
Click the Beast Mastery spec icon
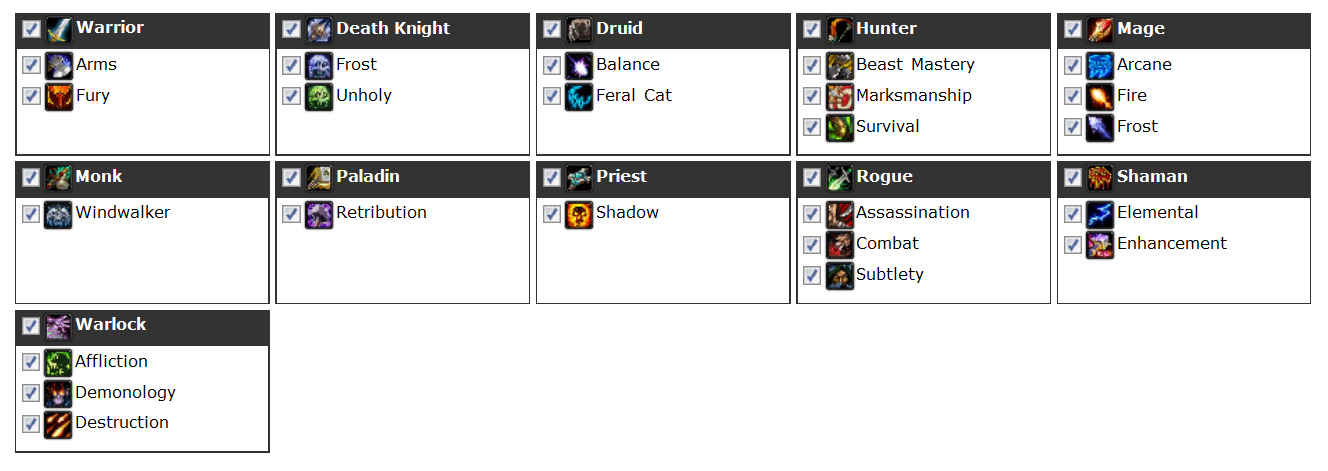tap(840, 66)
